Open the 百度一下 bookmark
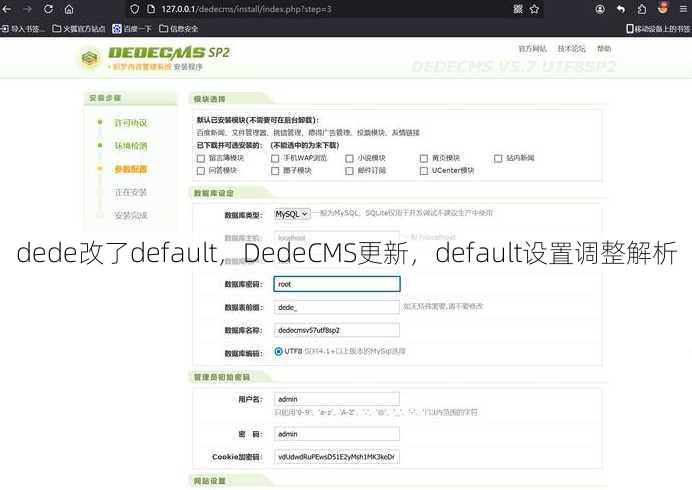Image resolution: width=692 pixels, height=490 pixels. click(132, 29)
